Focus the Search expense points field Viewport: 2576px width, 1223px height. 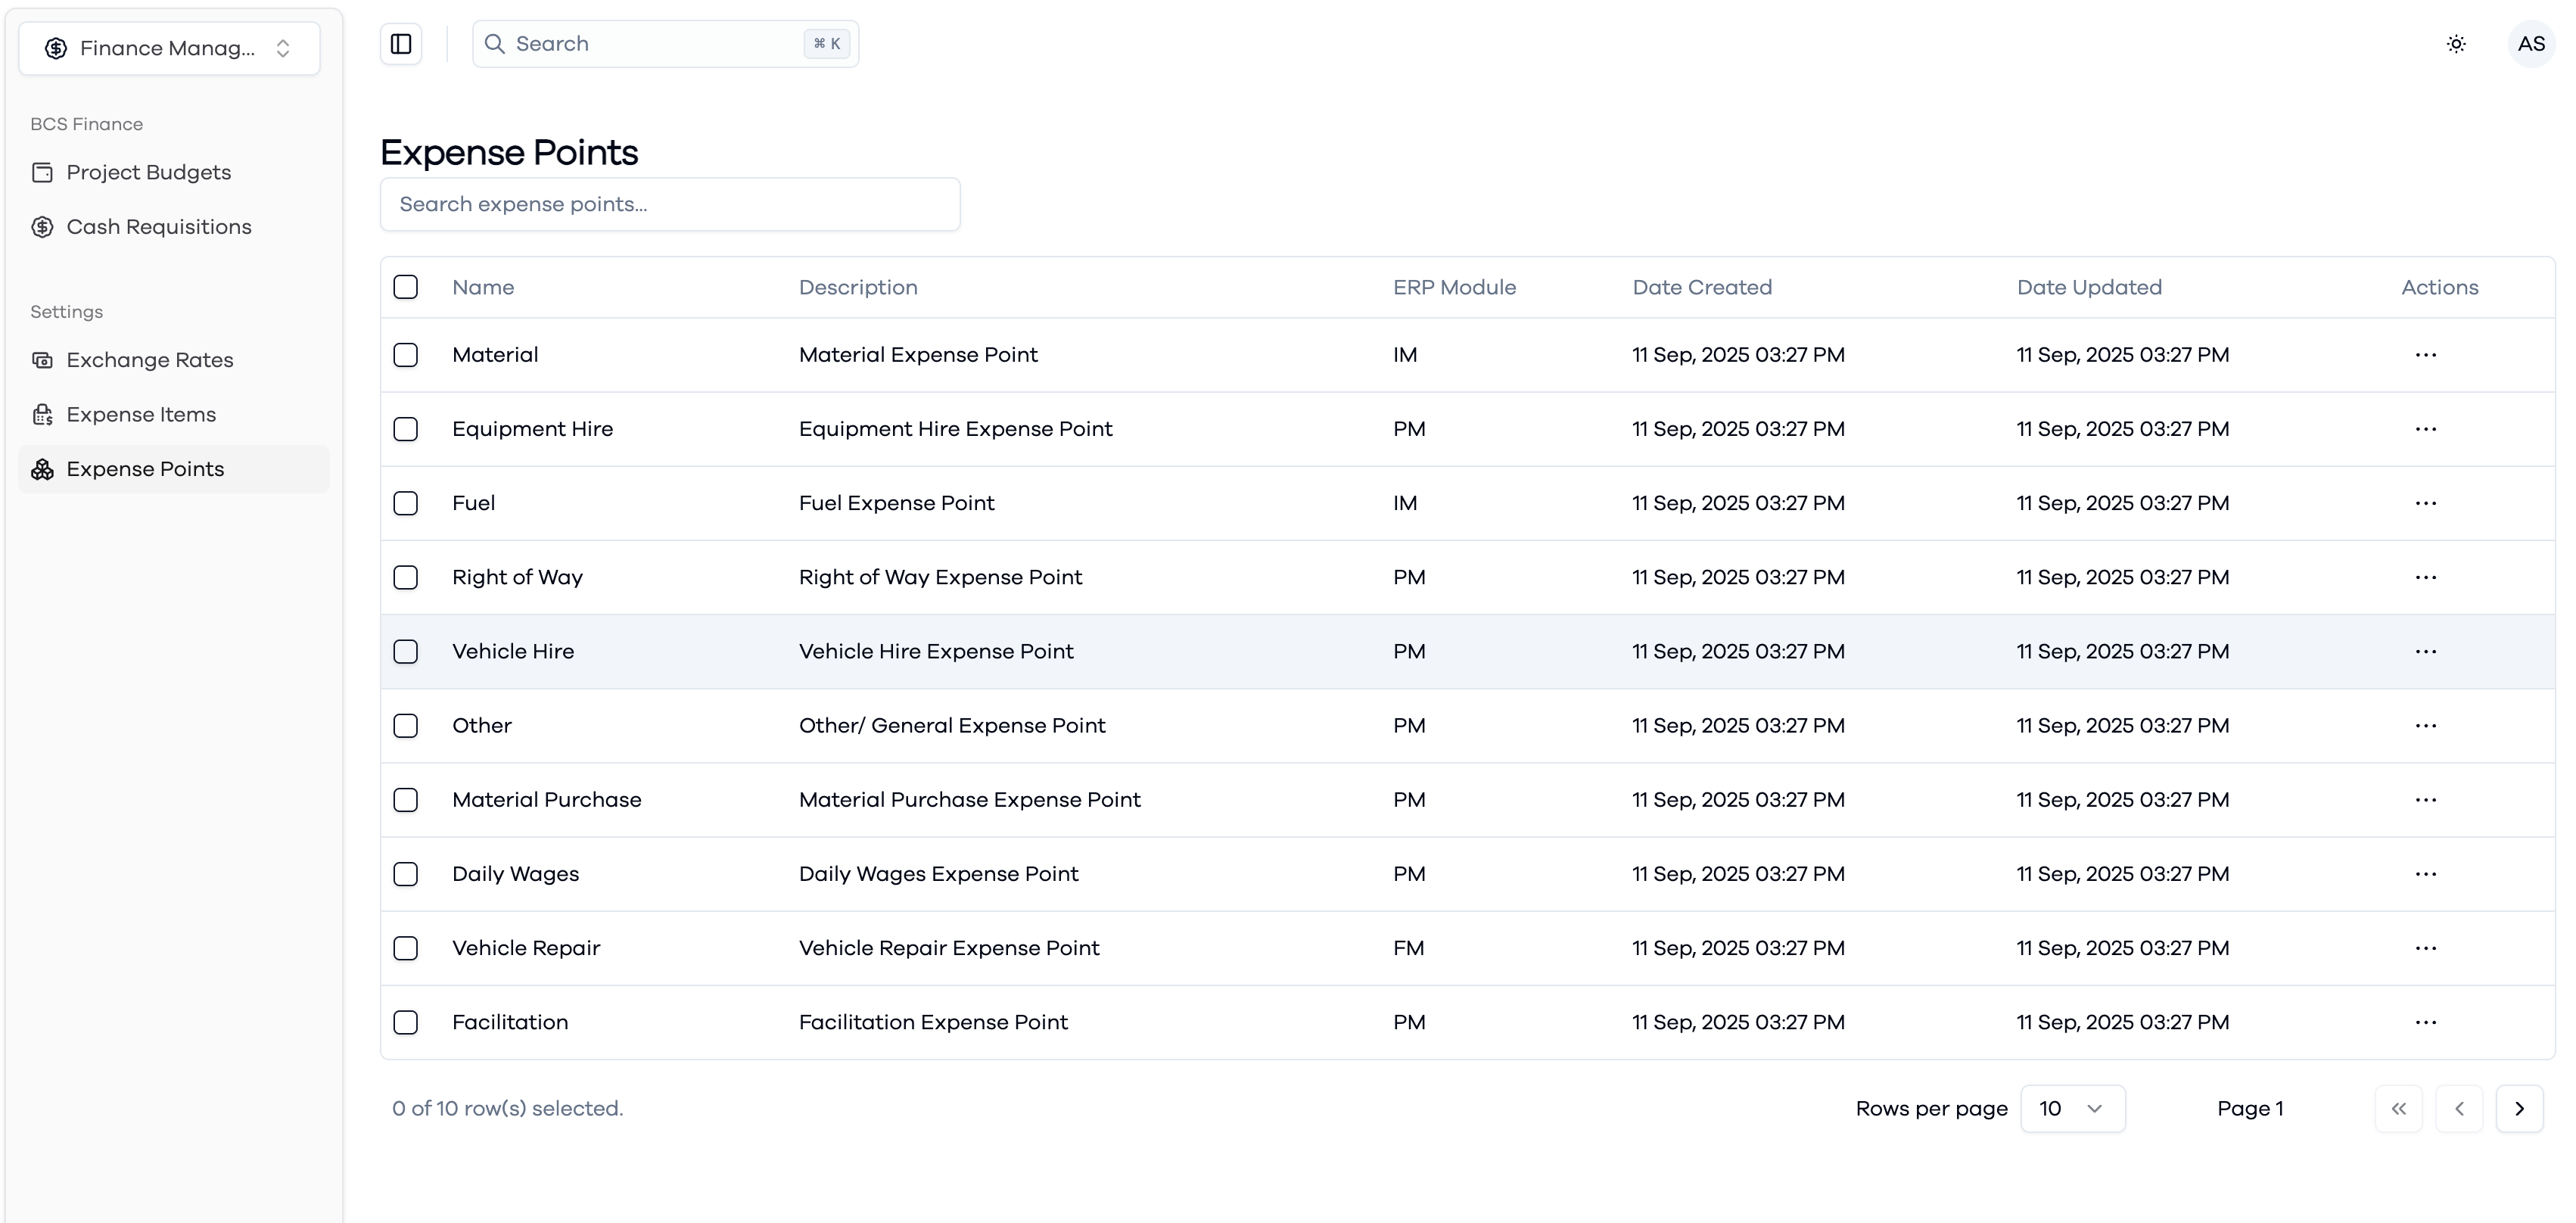click(670, 204)
